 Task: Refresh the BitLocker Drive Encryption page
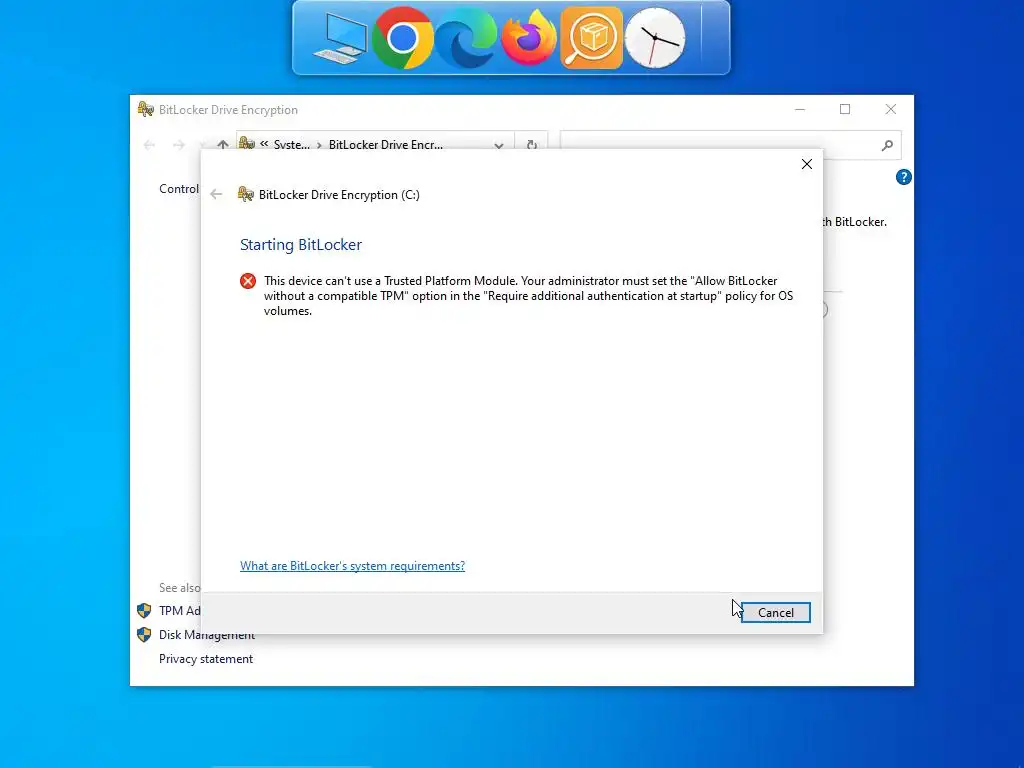click(x=532, y=145)
